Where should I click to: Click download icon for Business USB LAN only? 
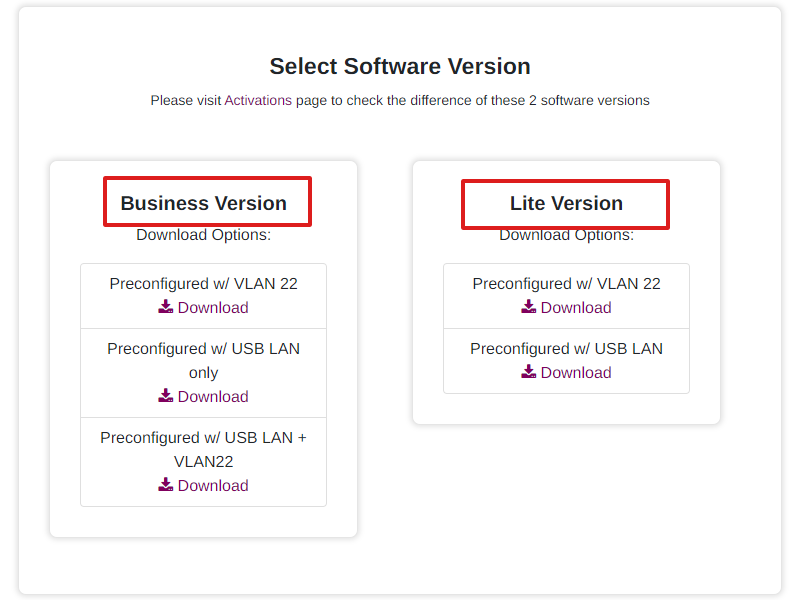(x=166, y=395)
